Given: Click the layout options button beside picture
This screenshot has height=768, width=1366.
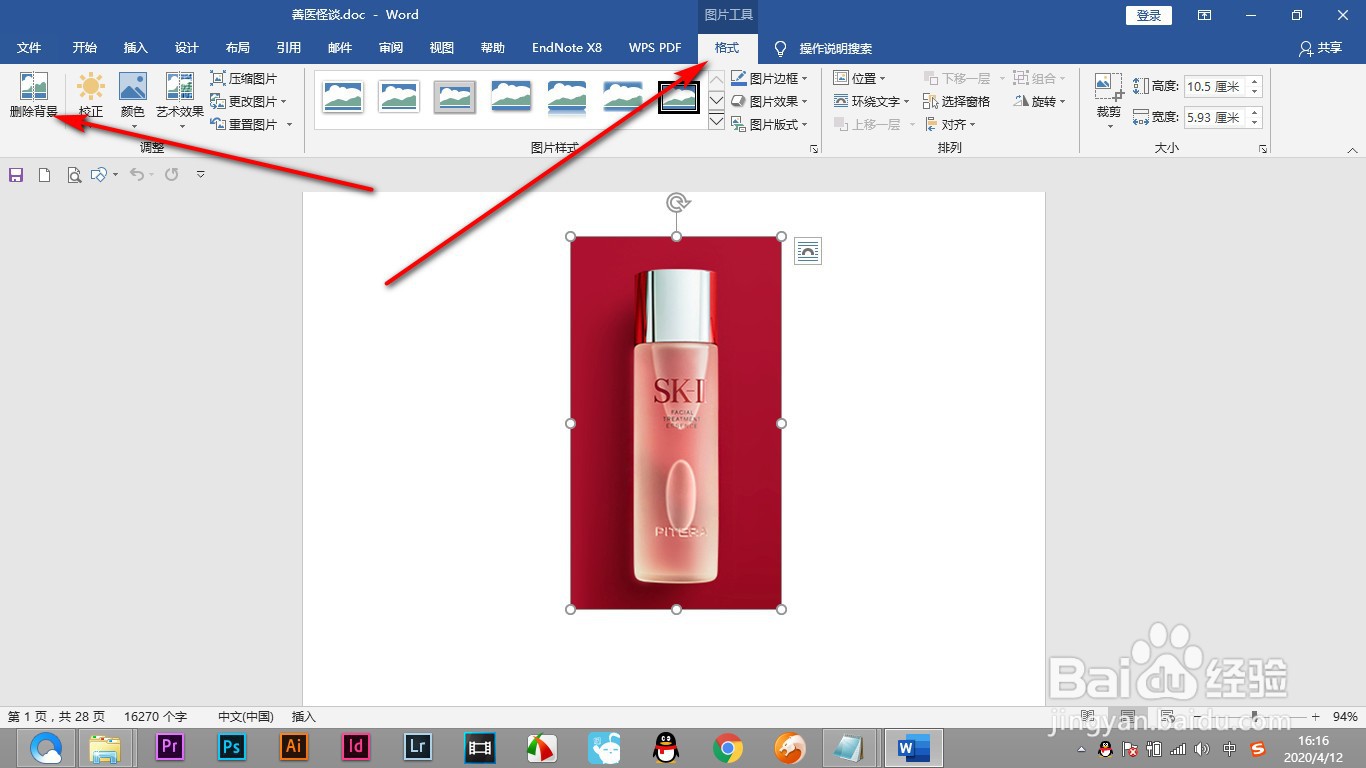Looking at the screenshot, I should [x=807, y=251].
